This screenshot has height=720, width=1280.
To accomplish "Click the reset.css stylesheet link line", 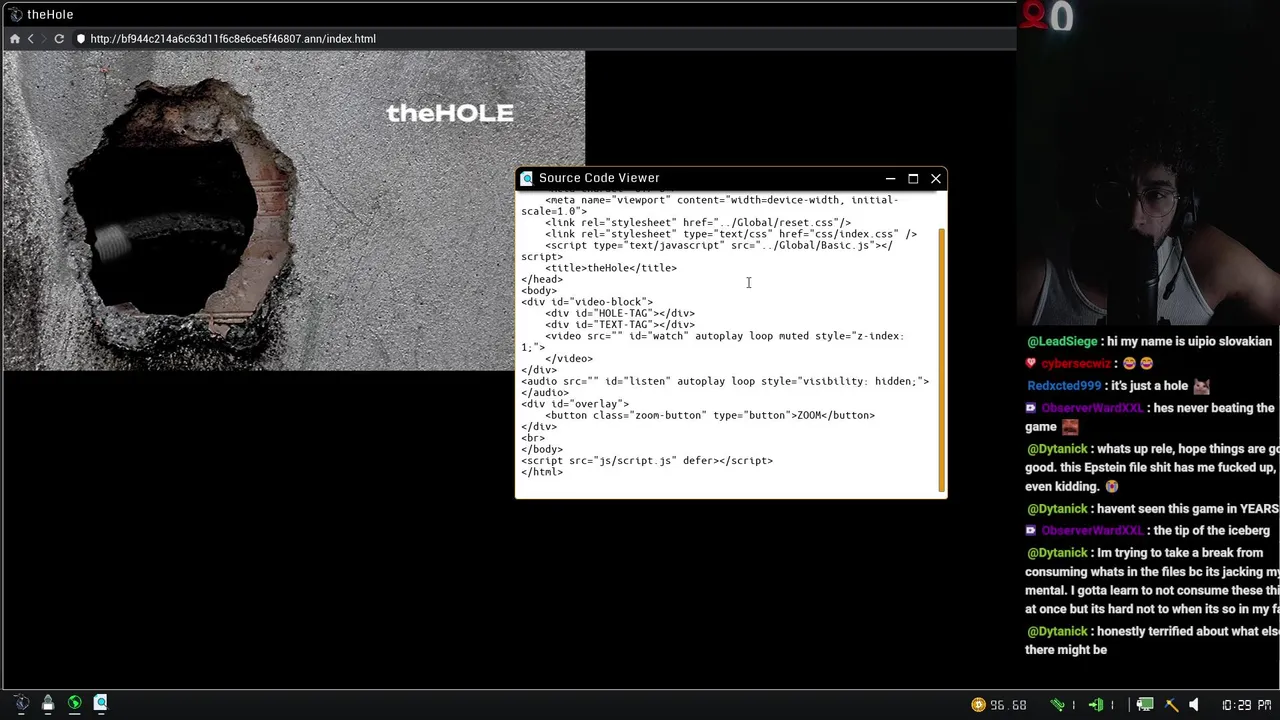I will [698, 222].
